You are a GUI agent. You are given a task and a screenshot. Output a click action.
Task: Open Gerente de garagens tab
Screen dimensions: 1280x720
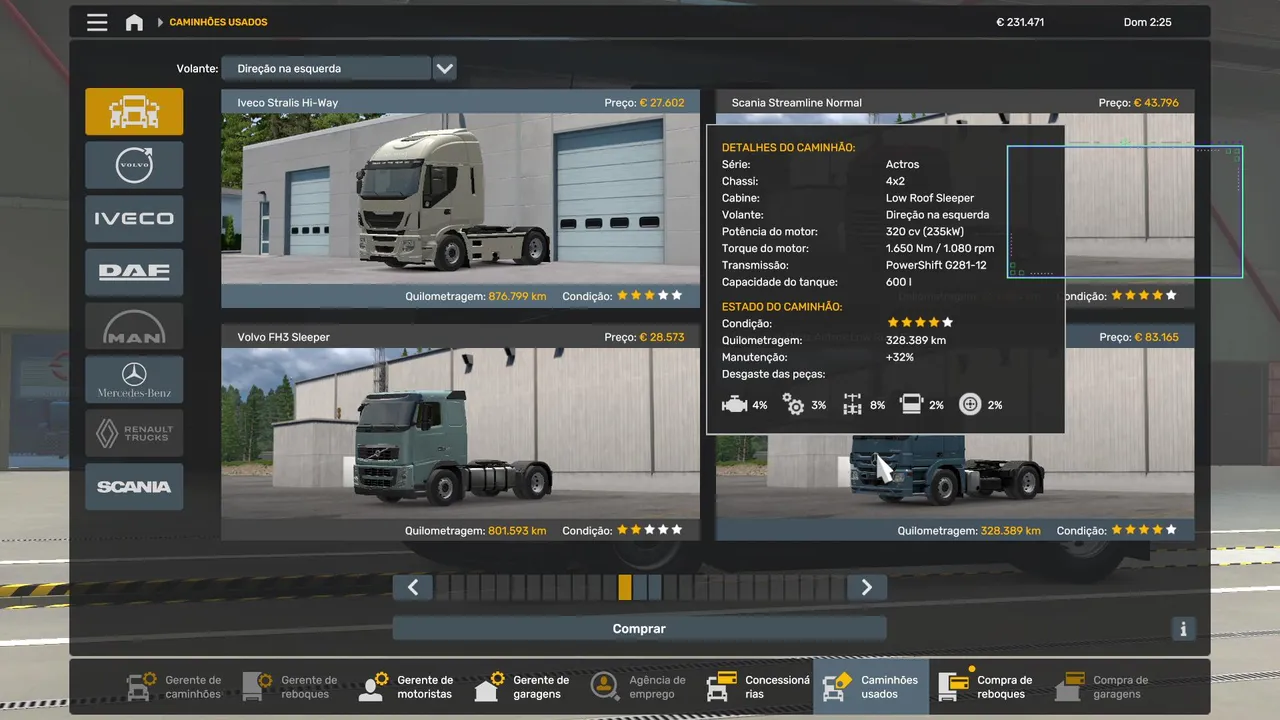click(522, 687)
